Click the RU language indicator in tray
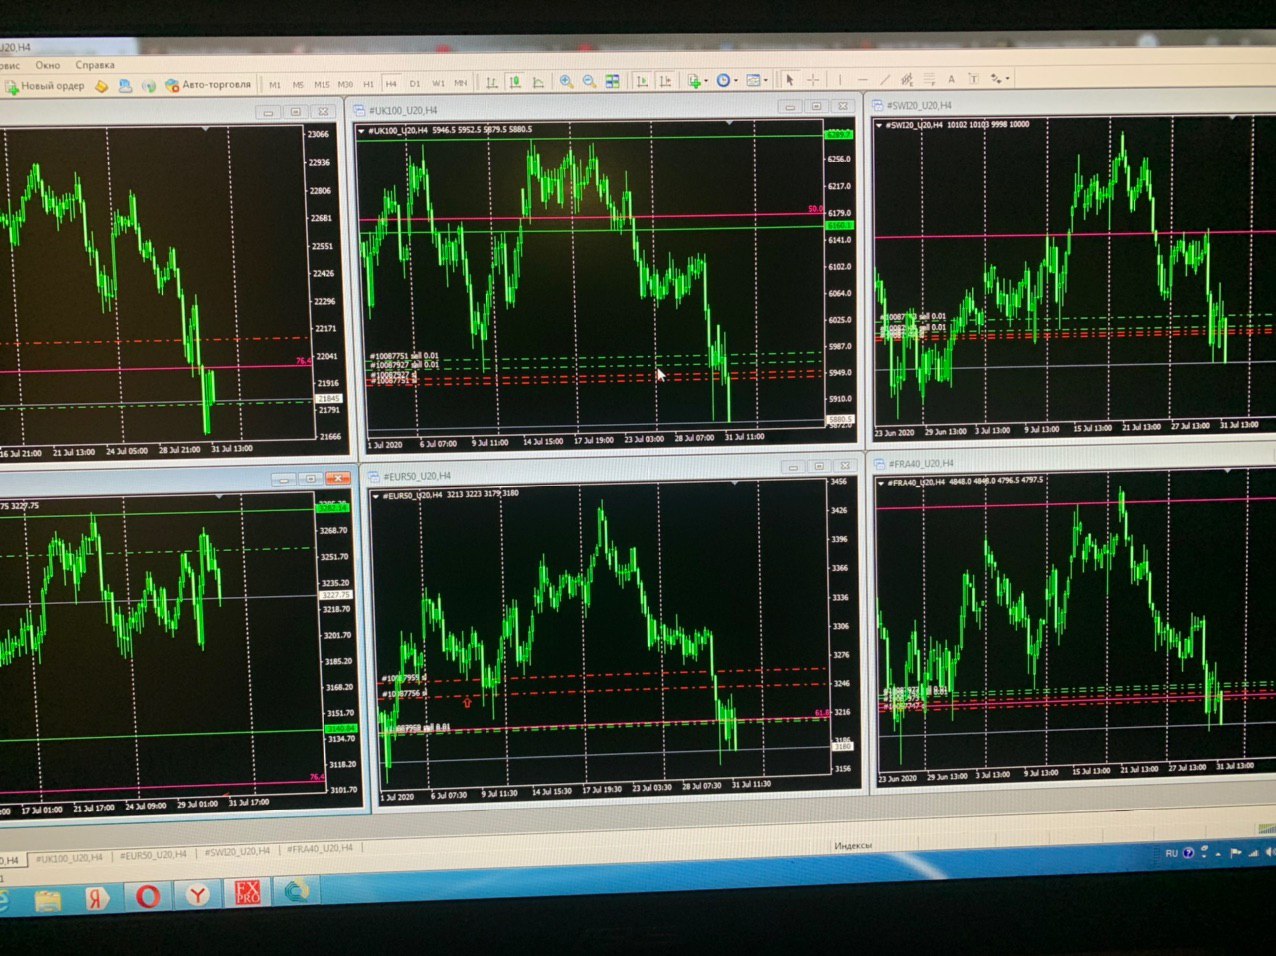Viewport: 1276px width, 956px height. click(1171, 854)
